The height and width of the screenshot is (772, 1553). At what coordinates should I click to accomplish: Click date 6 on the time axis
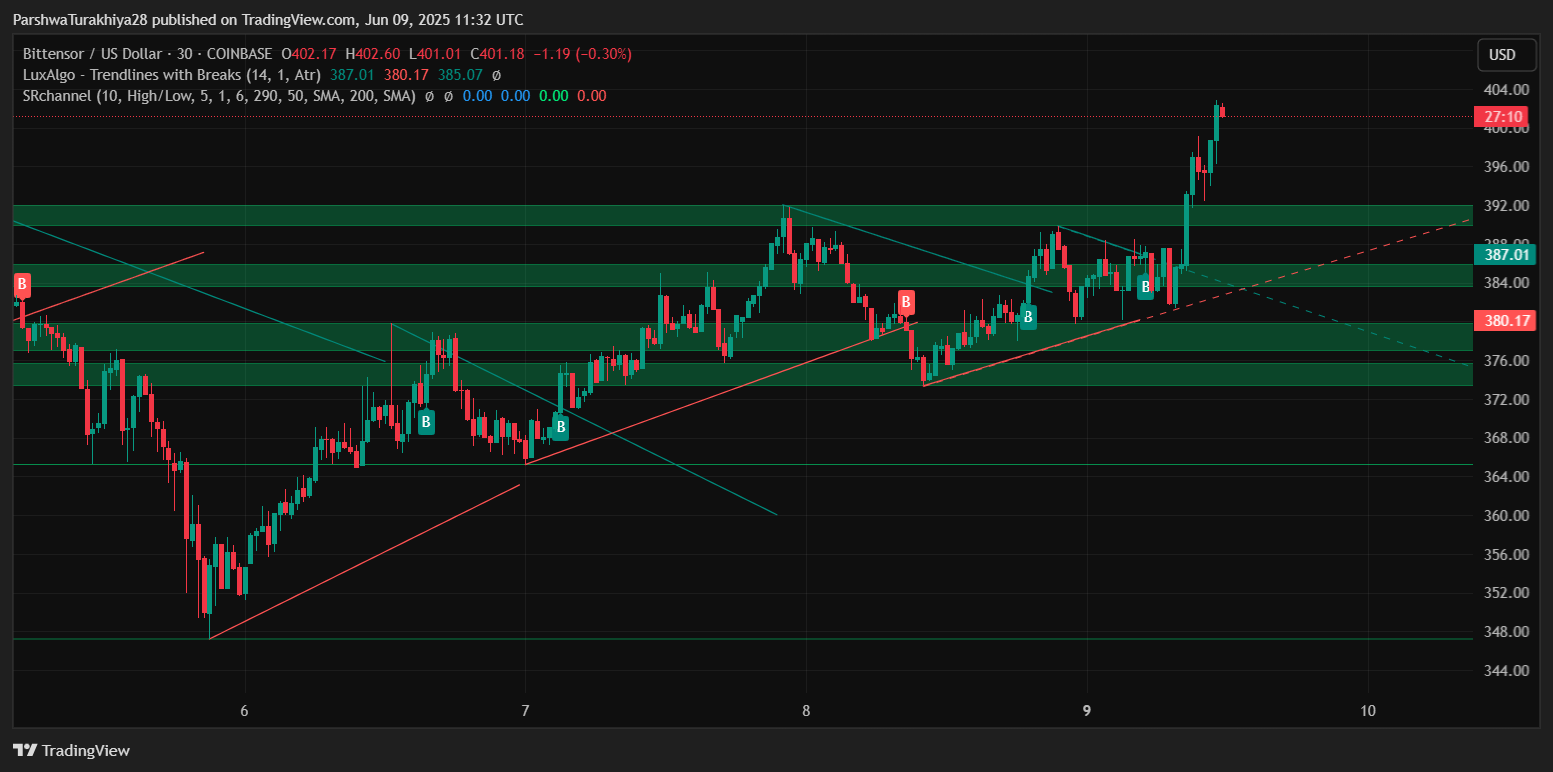244,711
